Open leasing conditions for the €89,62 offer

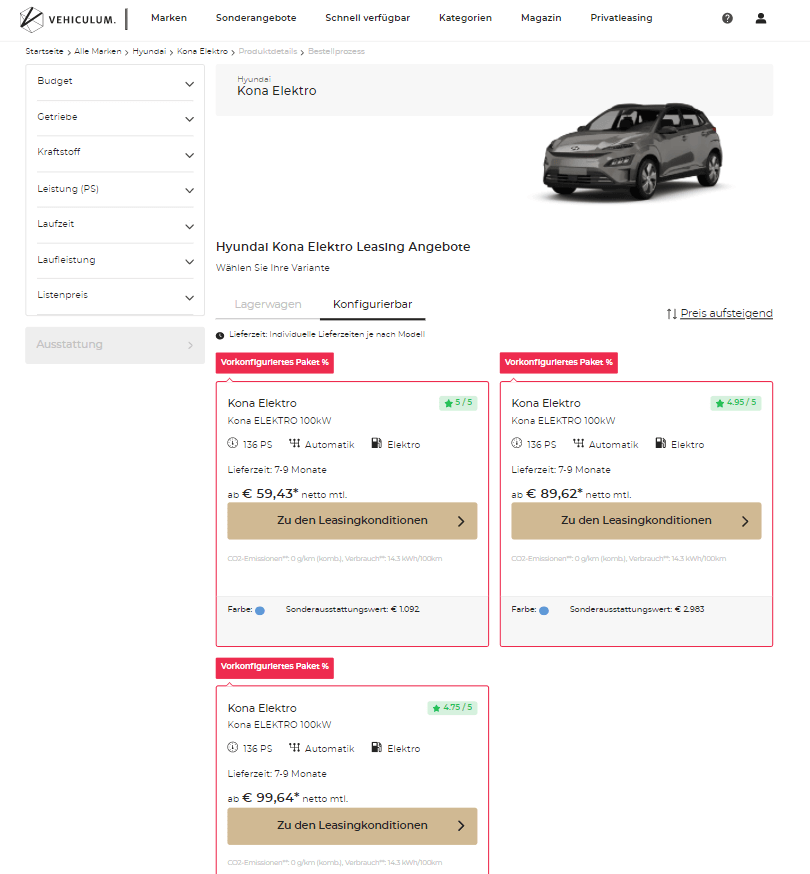(x=636, y=521)
